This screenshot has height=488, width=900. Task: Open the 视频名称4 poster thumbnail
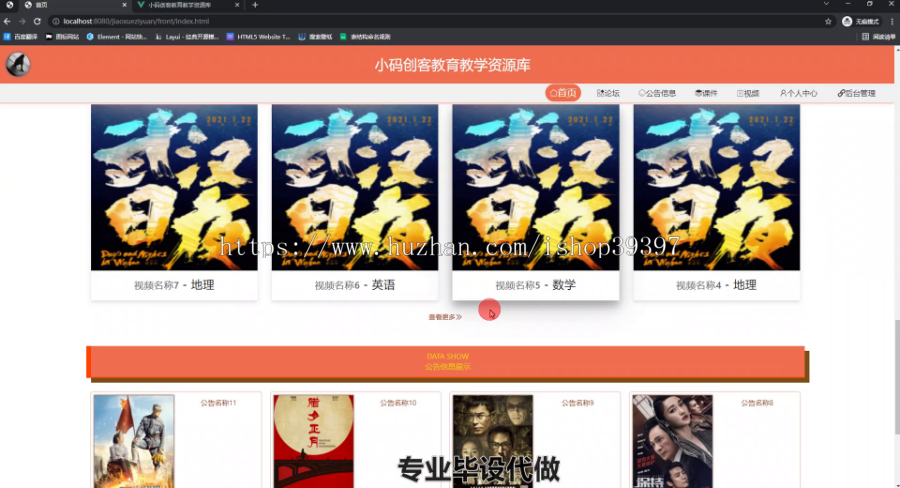[x=716, y=187]
